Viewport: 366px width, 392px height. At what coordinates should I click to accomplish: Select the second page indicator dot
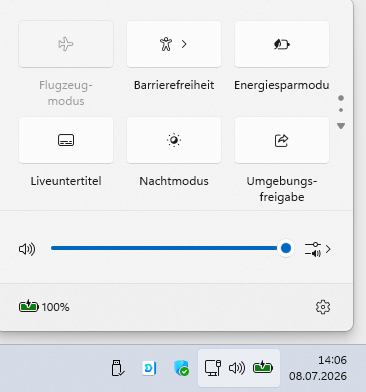pyautogui.click(x=341, y=110)
